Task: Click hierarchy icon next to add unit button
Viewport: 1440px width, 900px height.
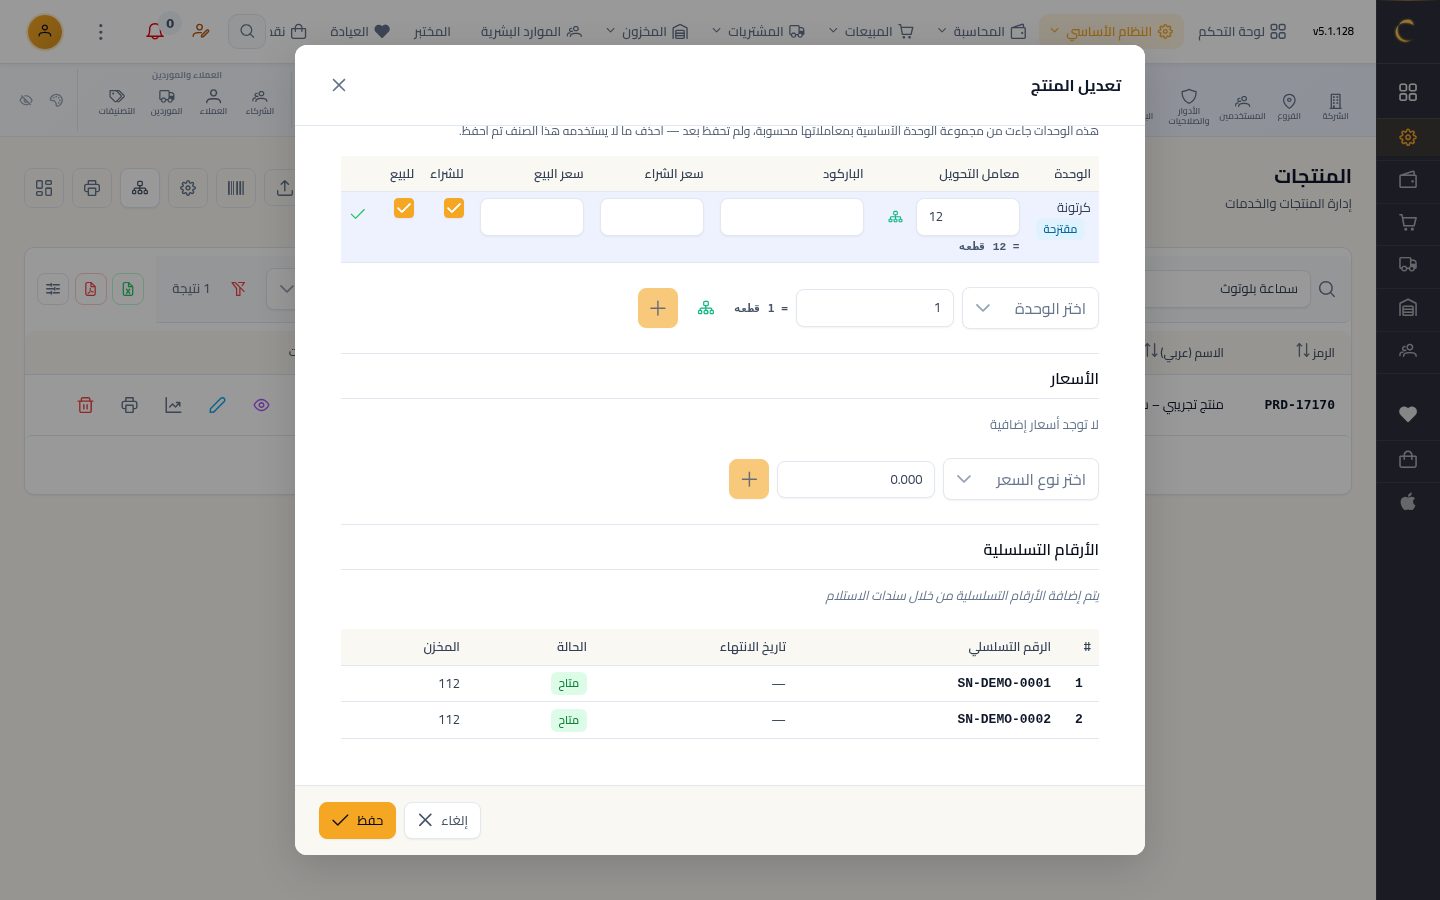Action: click(706, 308)
